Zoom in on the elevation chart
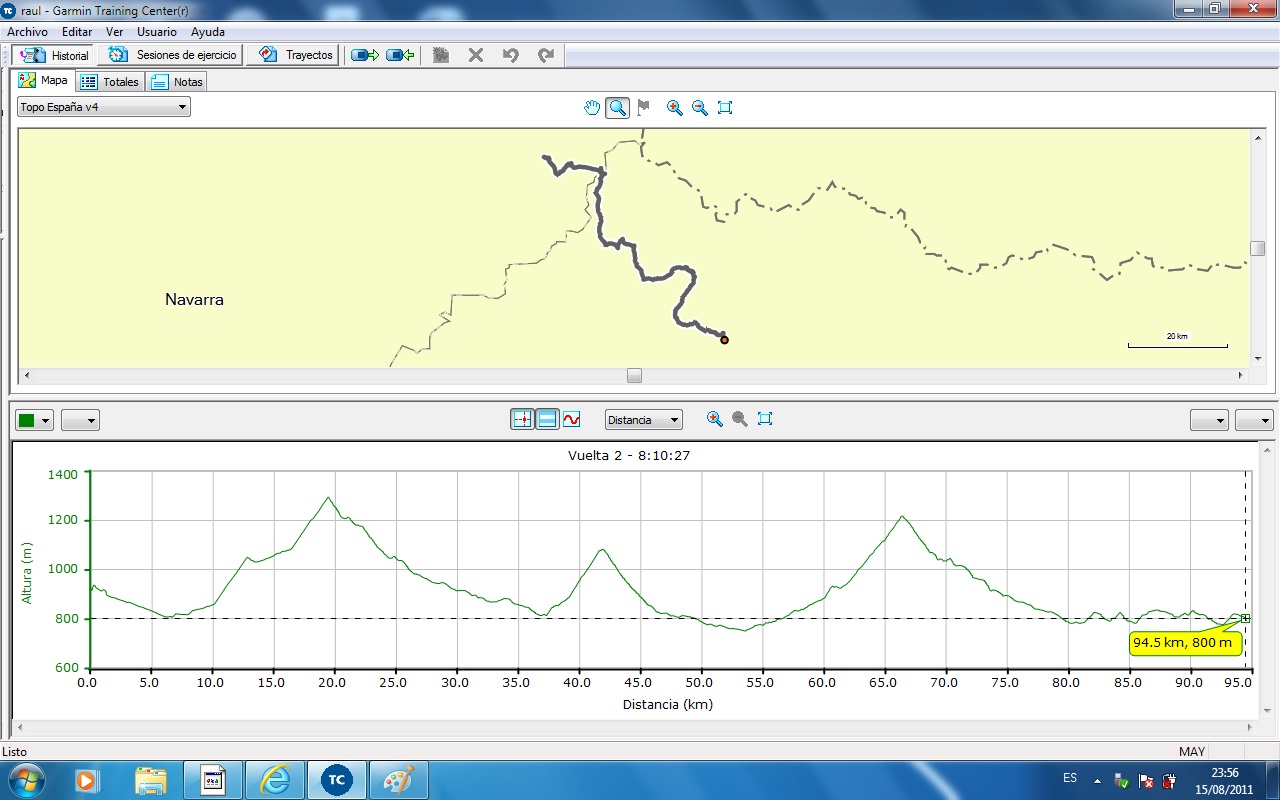The height and width of the screenshot is (800, 1280). pos(715,419)
